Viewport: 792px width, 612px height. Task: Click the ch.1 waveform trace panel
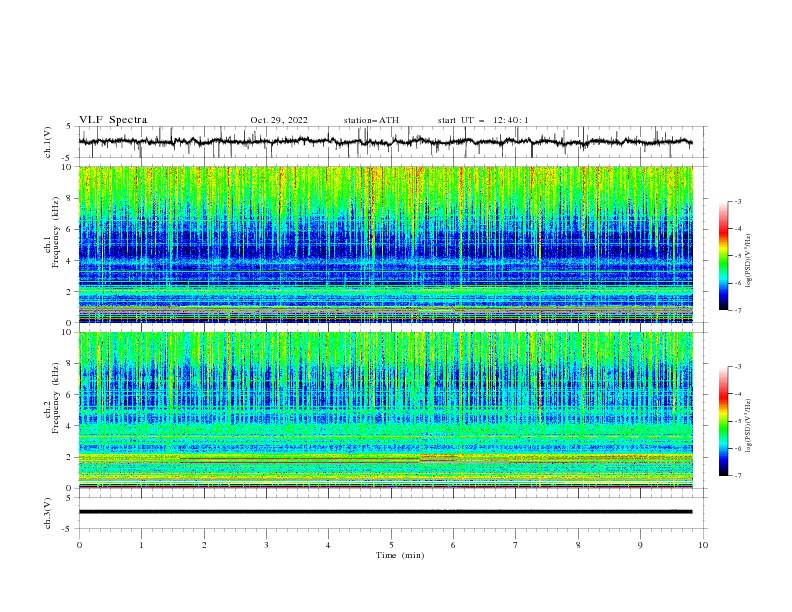point(393,142)
